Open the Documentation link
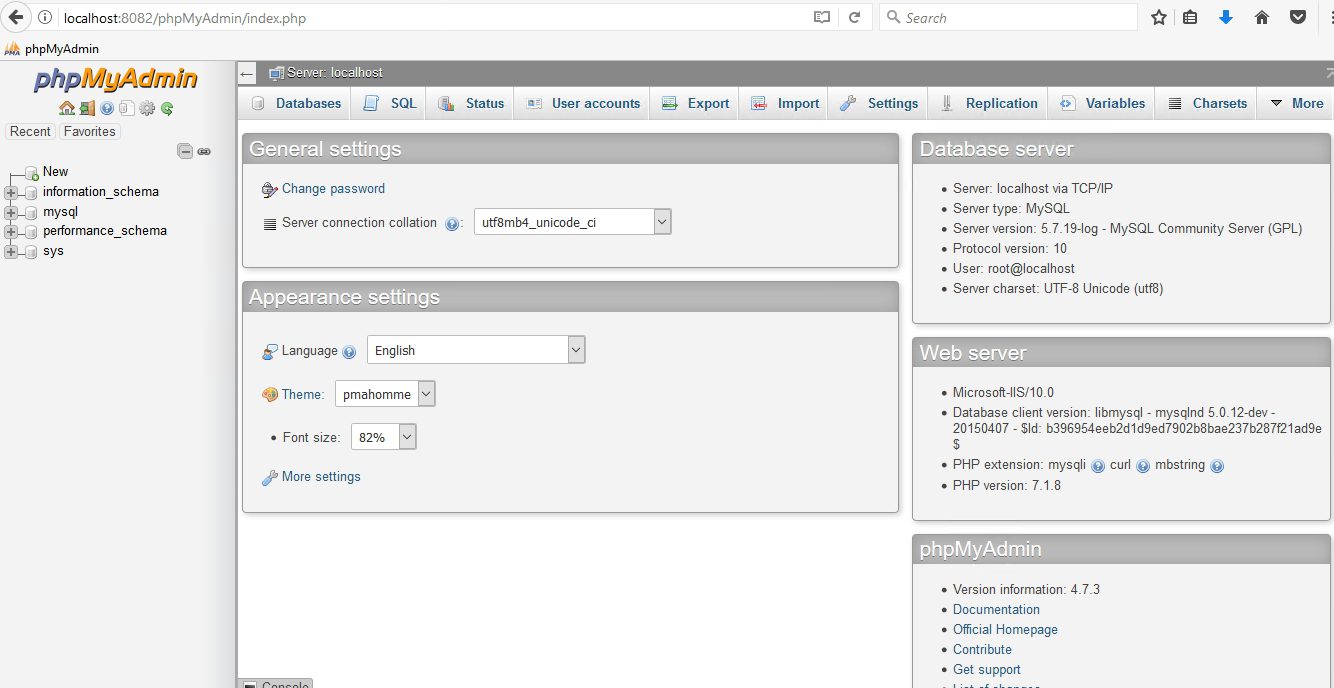 coord(996,609)
